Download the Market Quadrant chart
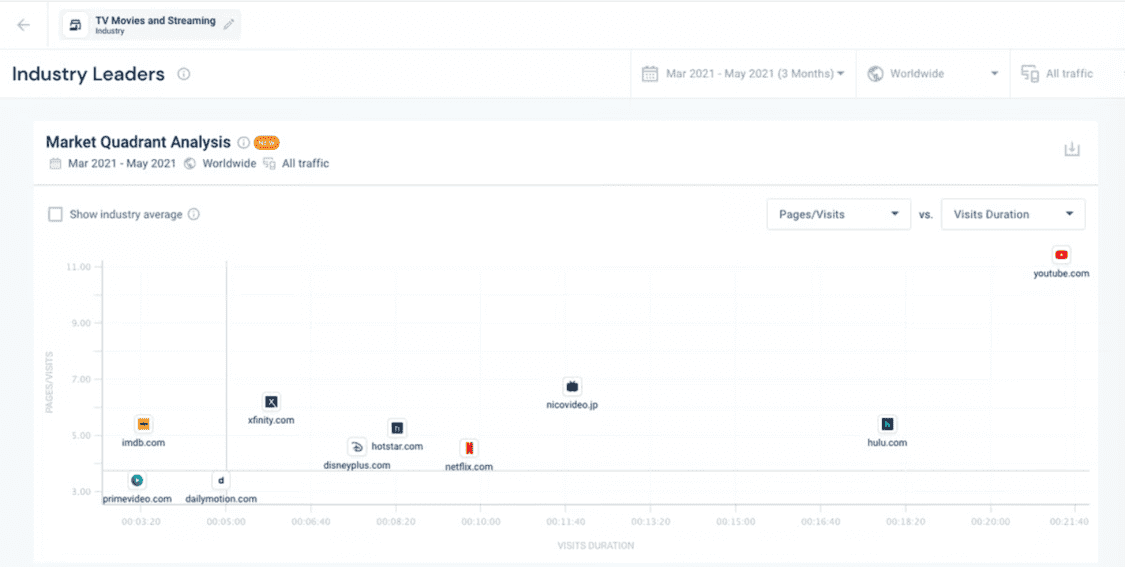 [x=1071, y=149]
